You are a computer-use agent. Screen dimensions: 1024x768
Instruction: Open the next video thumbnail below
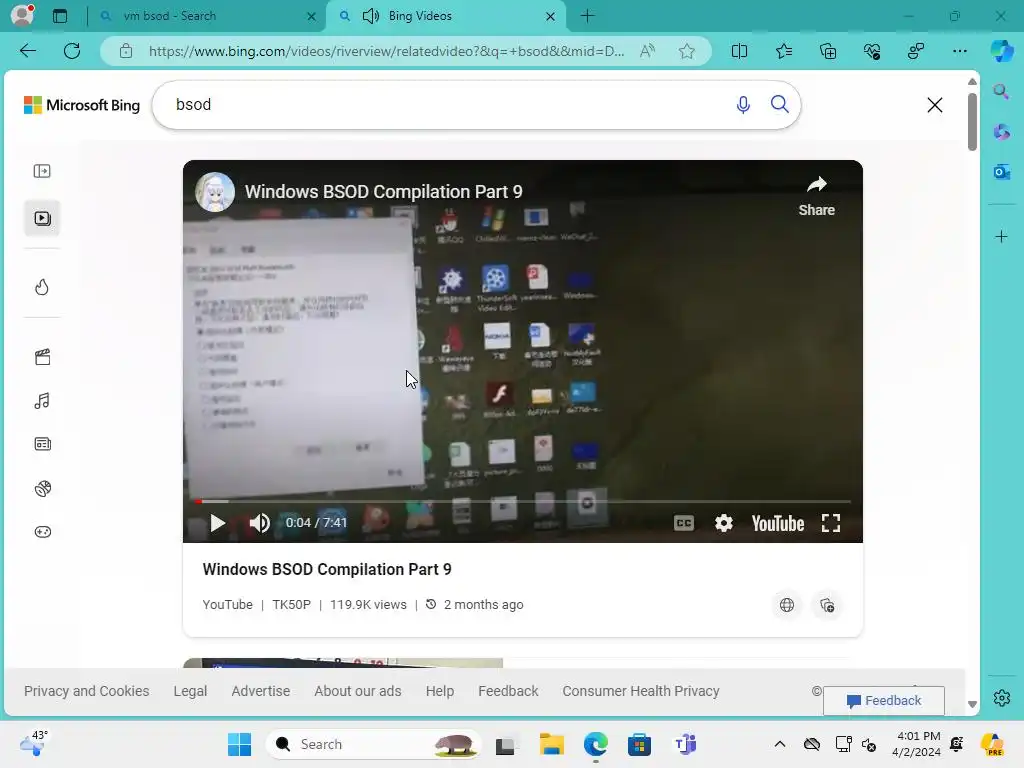tap(343, 663)
